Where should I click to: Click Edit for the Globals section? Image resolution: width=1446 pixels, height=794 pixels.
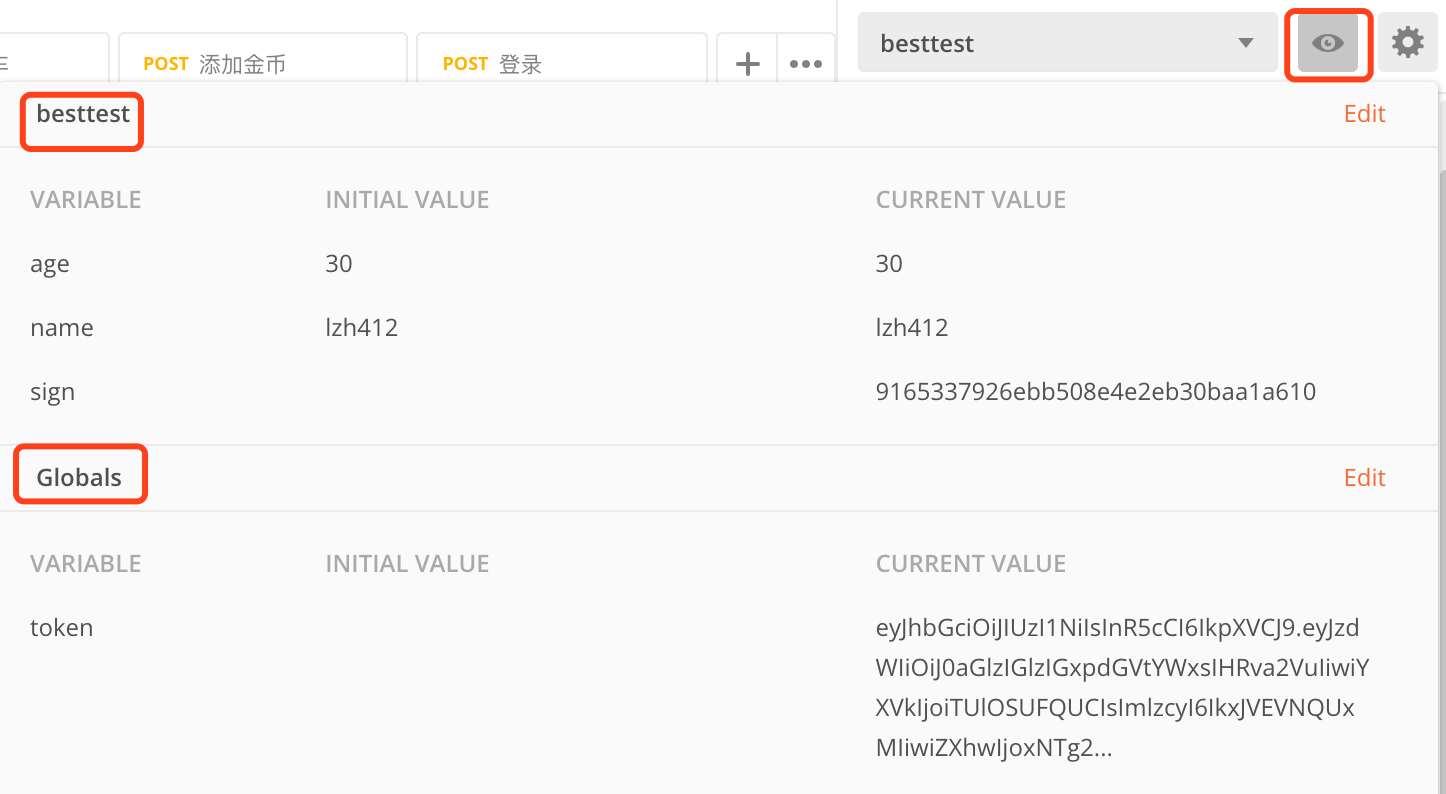(1364, 478)
